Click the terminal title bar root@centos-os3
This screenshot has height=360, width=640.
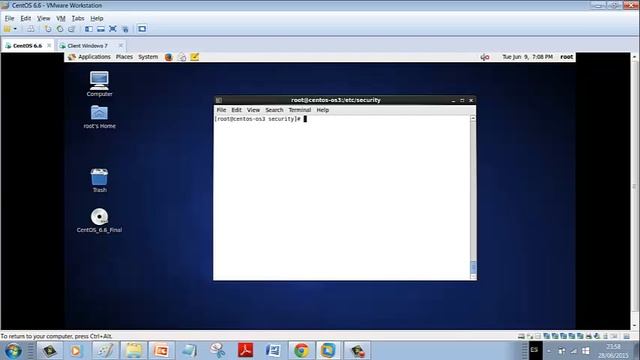336,100
